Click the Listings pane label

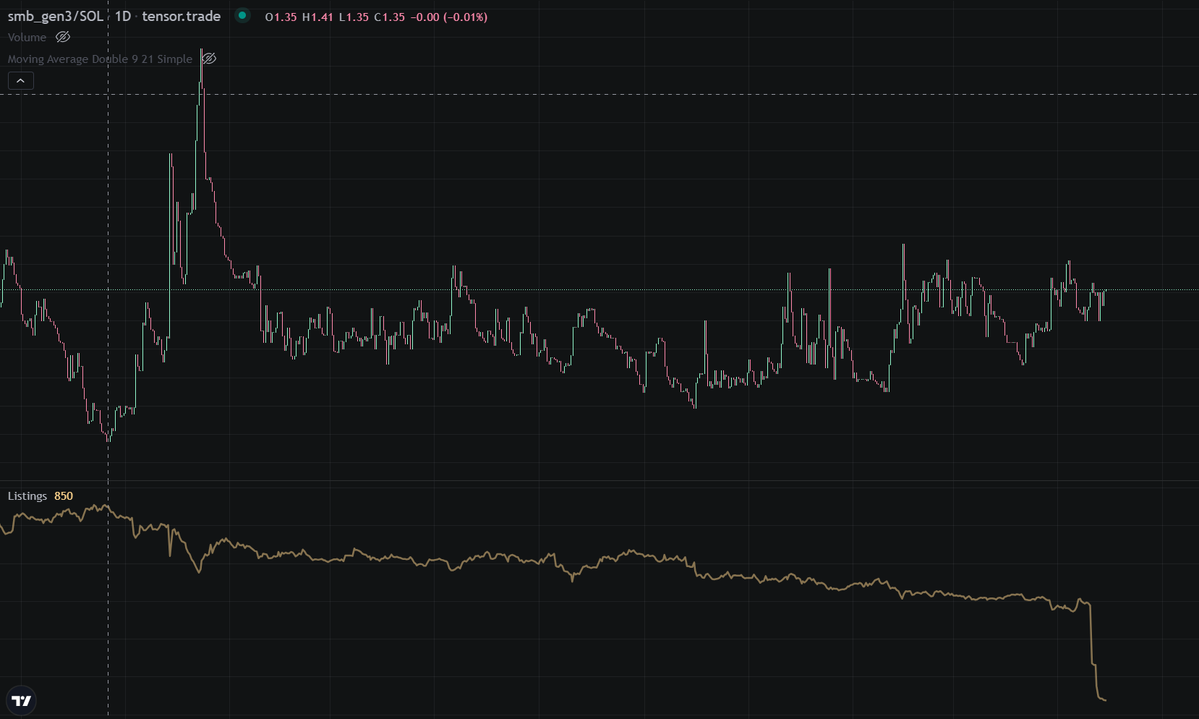28,496
